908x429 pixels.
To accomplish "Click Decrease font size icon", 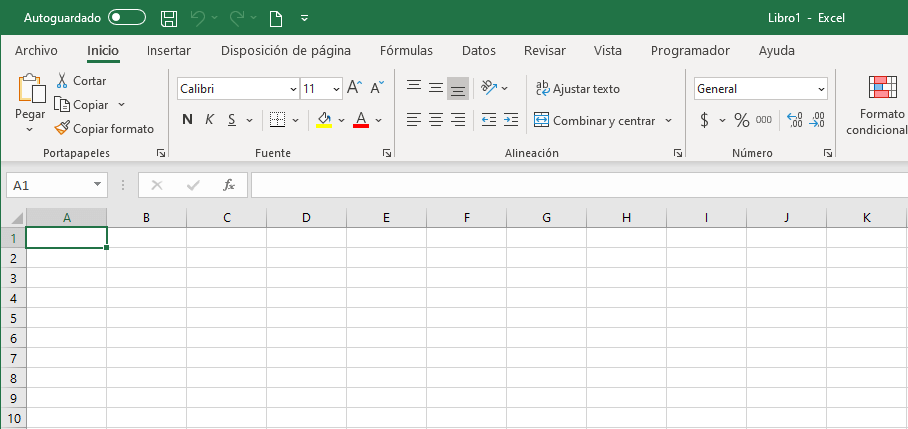I will click(377, 88).
